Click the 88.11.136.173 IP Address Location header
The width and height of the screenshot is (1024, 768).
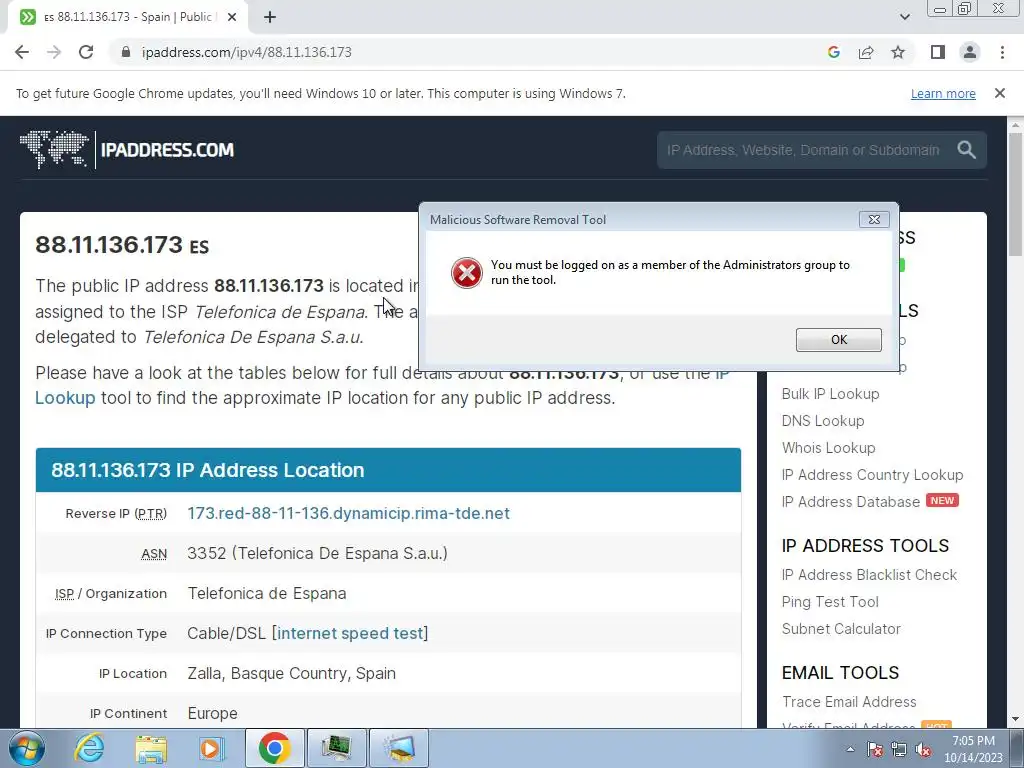[x=388, y=470]
